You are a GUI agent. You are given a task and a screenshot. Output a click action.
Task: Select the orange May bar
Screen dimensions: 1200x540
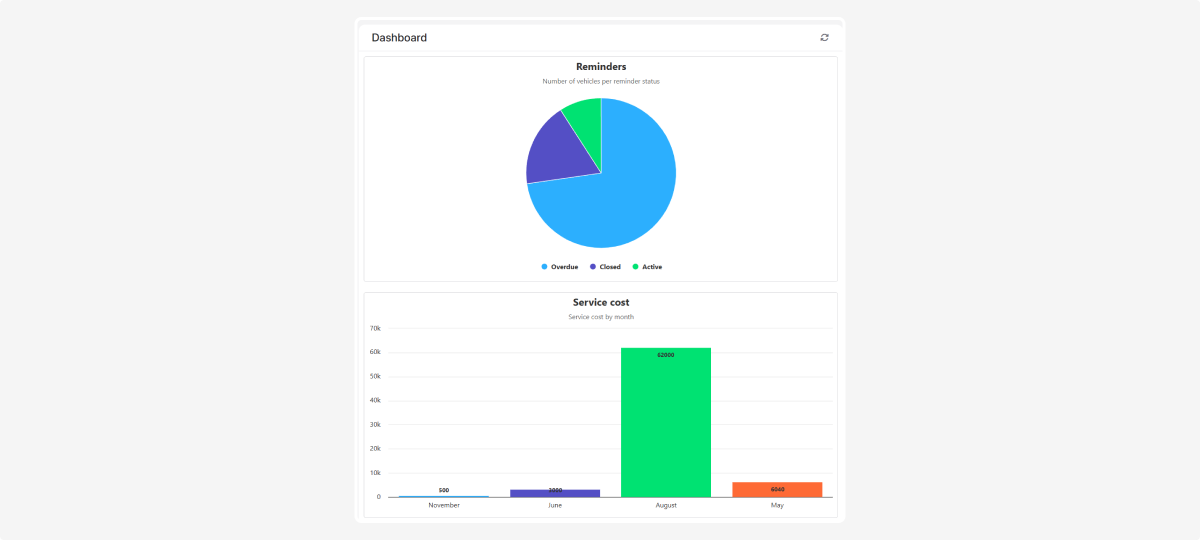777,490
